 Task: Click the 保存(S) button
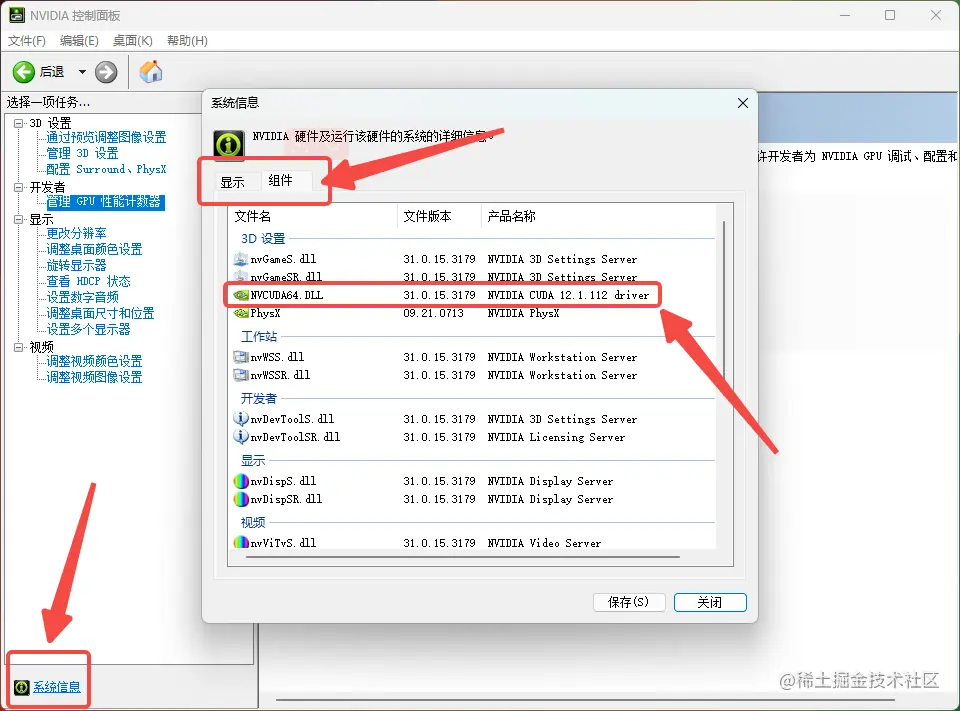pos(629,602)
